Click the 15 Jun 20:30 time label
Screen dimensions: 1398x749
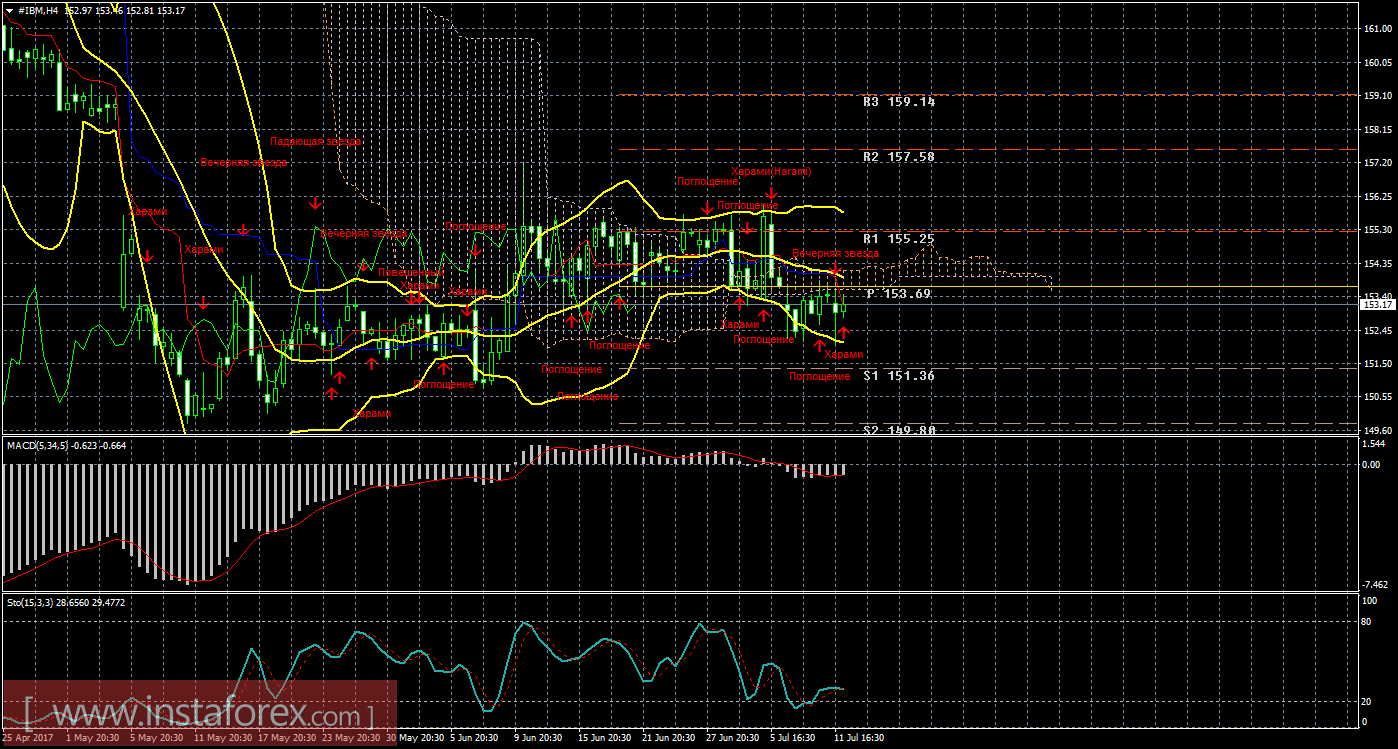(x=606, y=738)
